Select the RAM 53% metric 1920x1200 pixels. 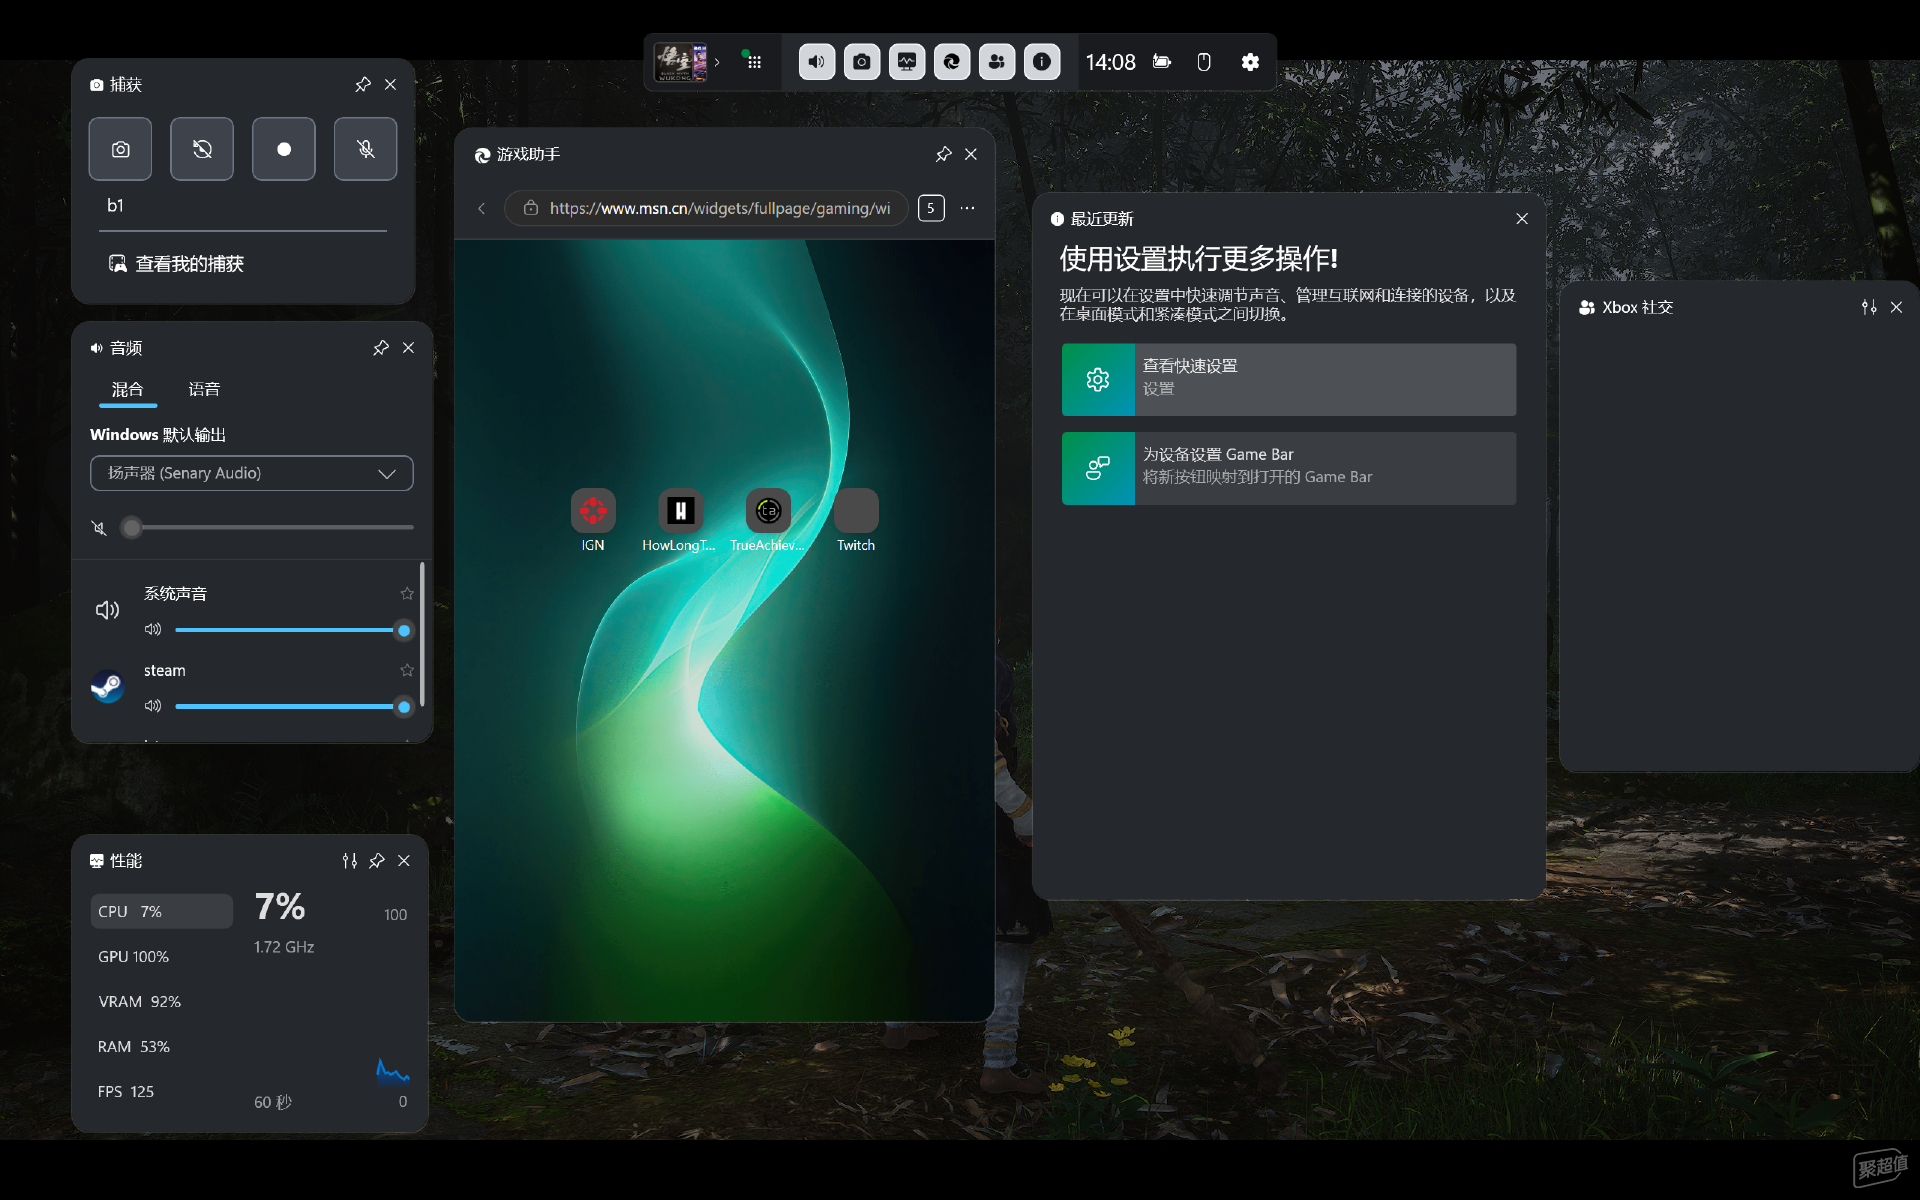click(161, 1047)
